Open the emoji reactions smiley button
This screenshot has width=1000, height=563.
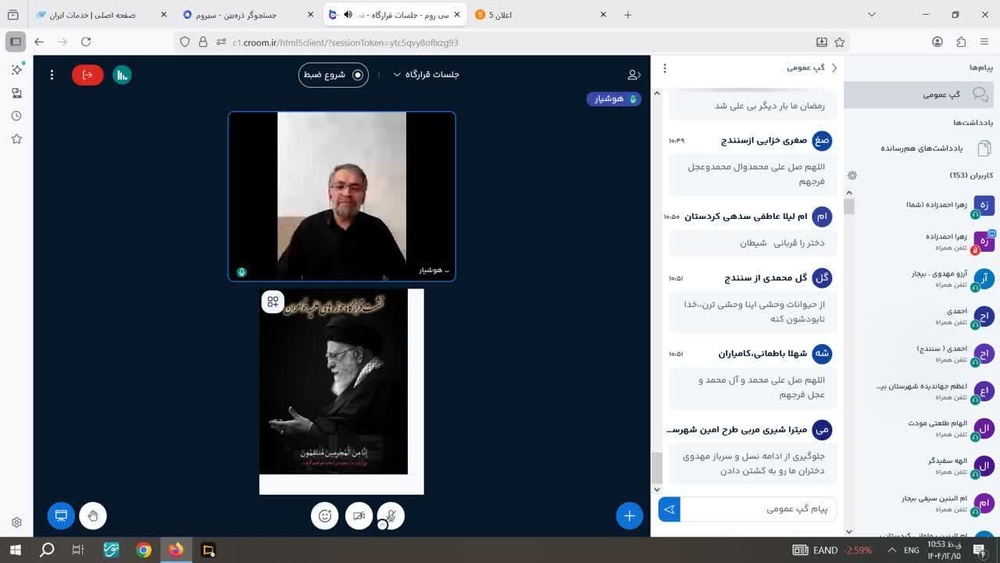click(324, 516)
